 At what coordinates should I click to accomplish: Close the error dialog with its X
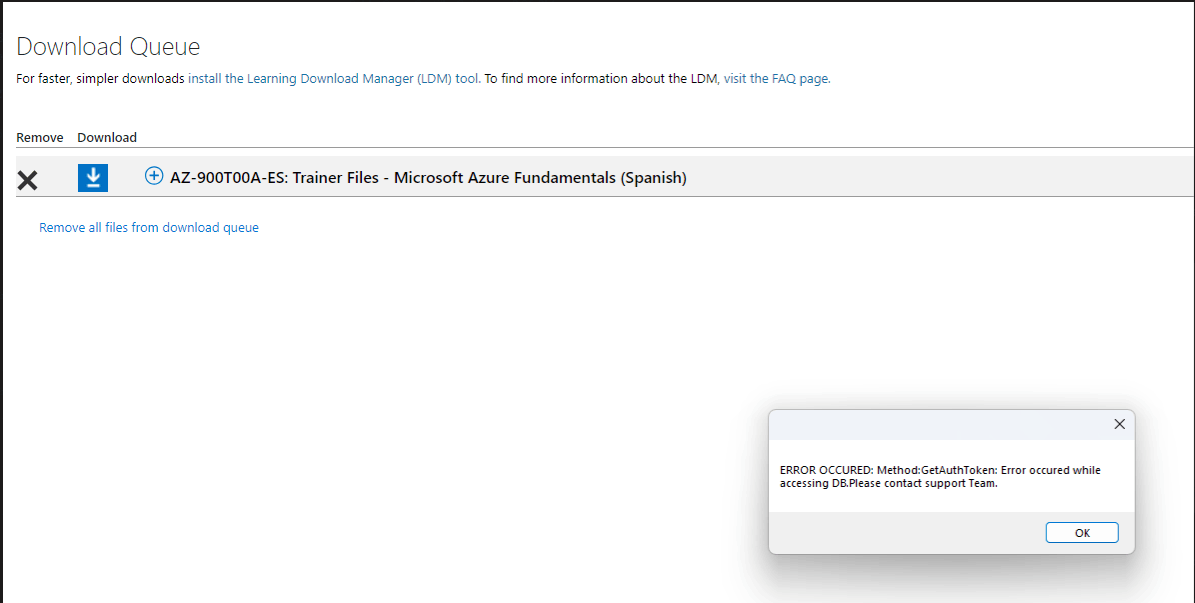tap(1119, 424)
